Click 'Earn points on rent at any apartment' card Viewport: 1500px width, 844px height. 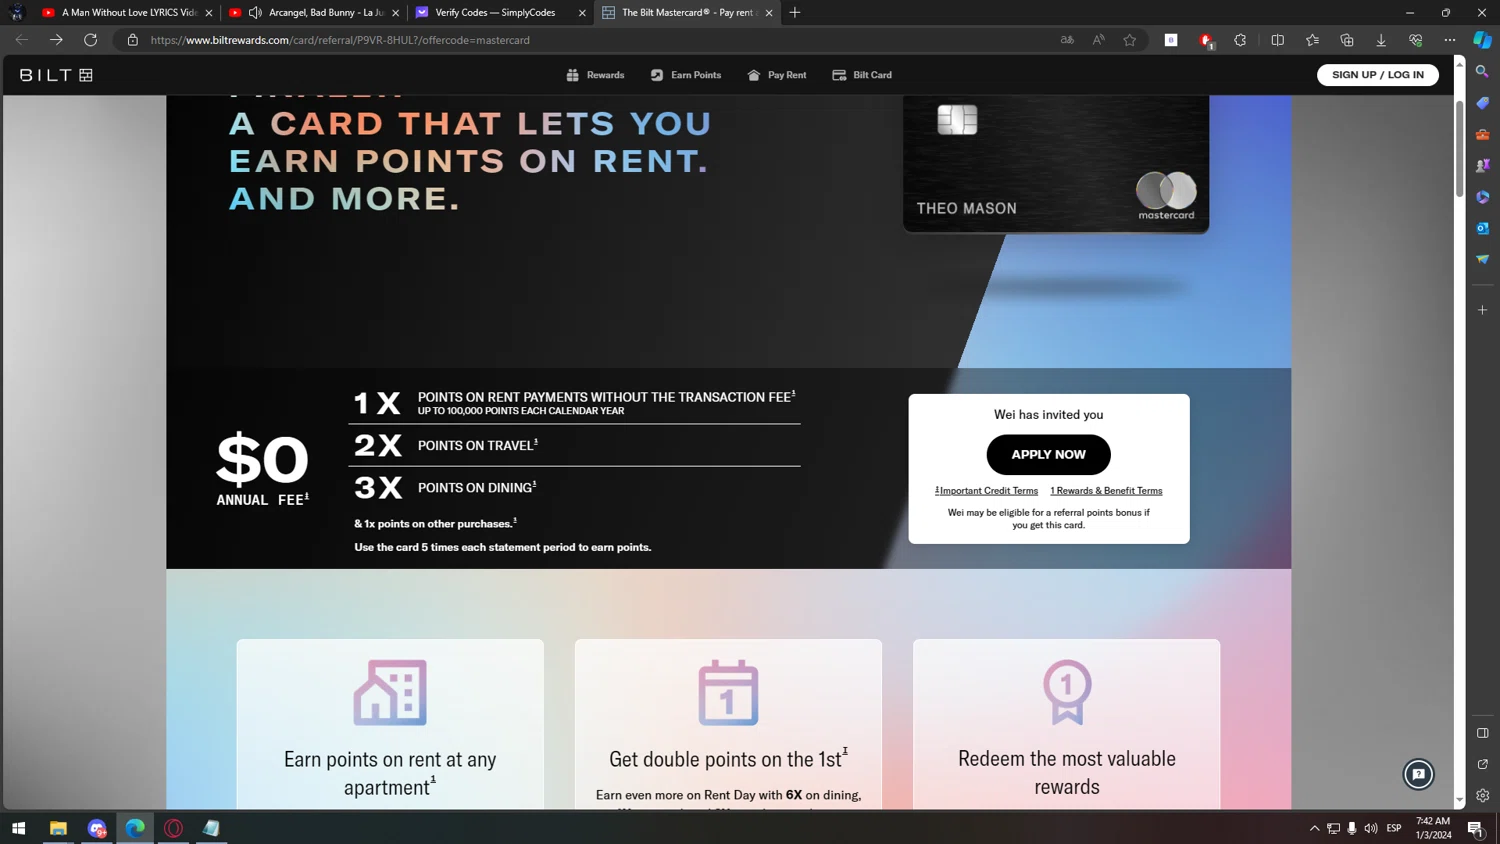(x=390, y=724)
